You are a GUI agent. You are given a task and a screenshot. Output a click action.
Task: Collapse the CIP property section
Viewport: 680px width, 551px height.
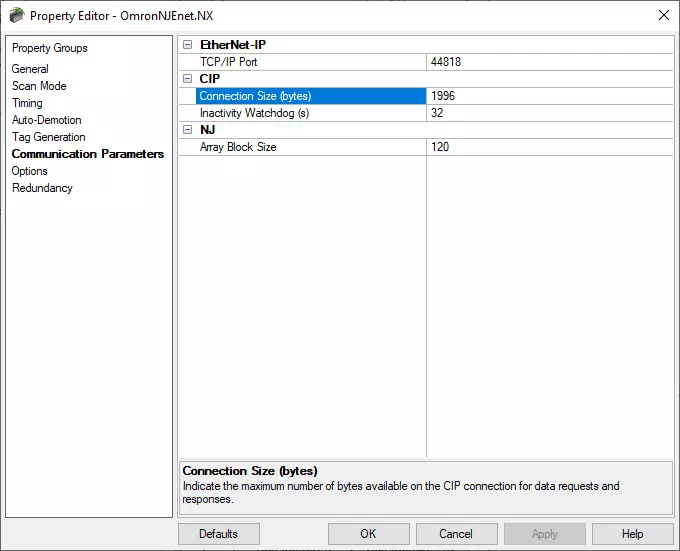(187, 79)
